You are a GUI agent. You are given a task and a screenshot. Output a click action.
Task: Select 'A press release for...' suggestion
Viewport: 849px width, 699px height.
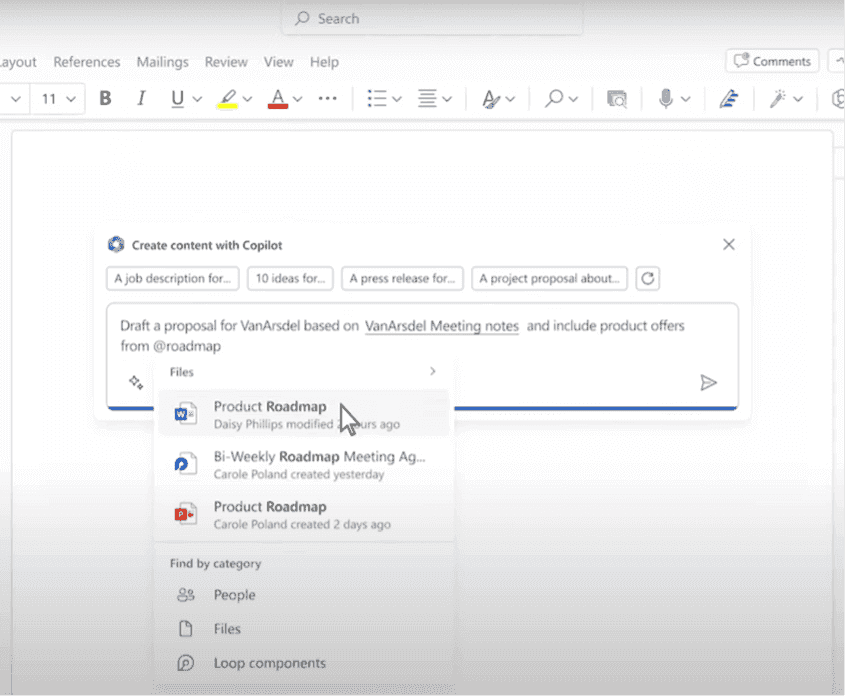pos(402,278)
